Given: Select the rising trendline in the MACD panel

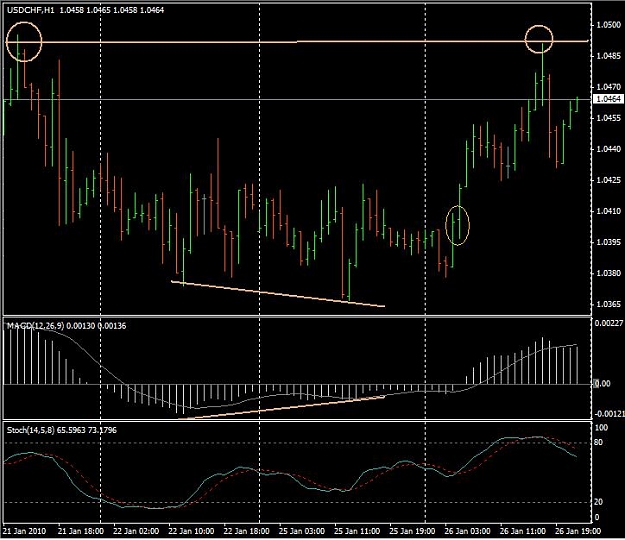Looking at the screenshot, I should pyautogui.click(x=281, y=408).
